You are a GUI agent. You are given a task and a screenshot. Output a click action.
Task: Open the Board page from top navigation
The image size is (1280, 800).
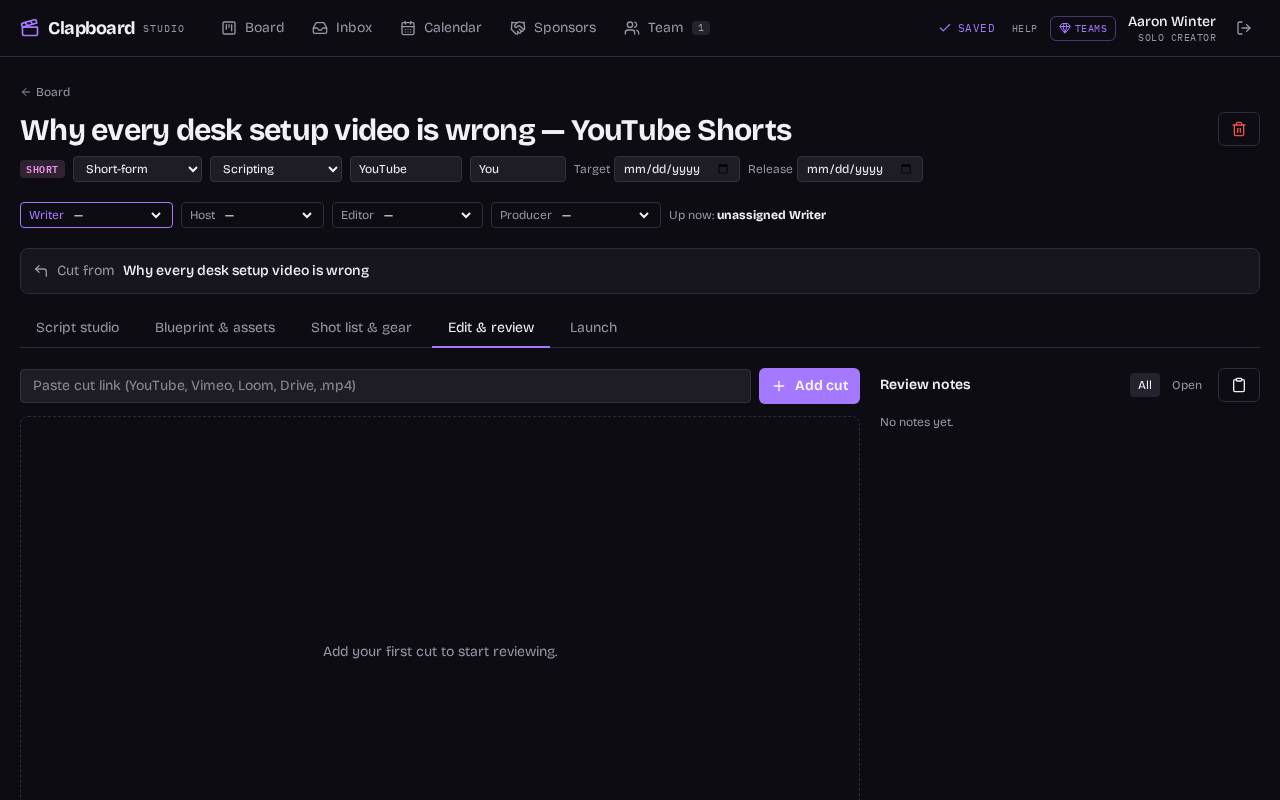pyautogui.click(x=253, y=28)
